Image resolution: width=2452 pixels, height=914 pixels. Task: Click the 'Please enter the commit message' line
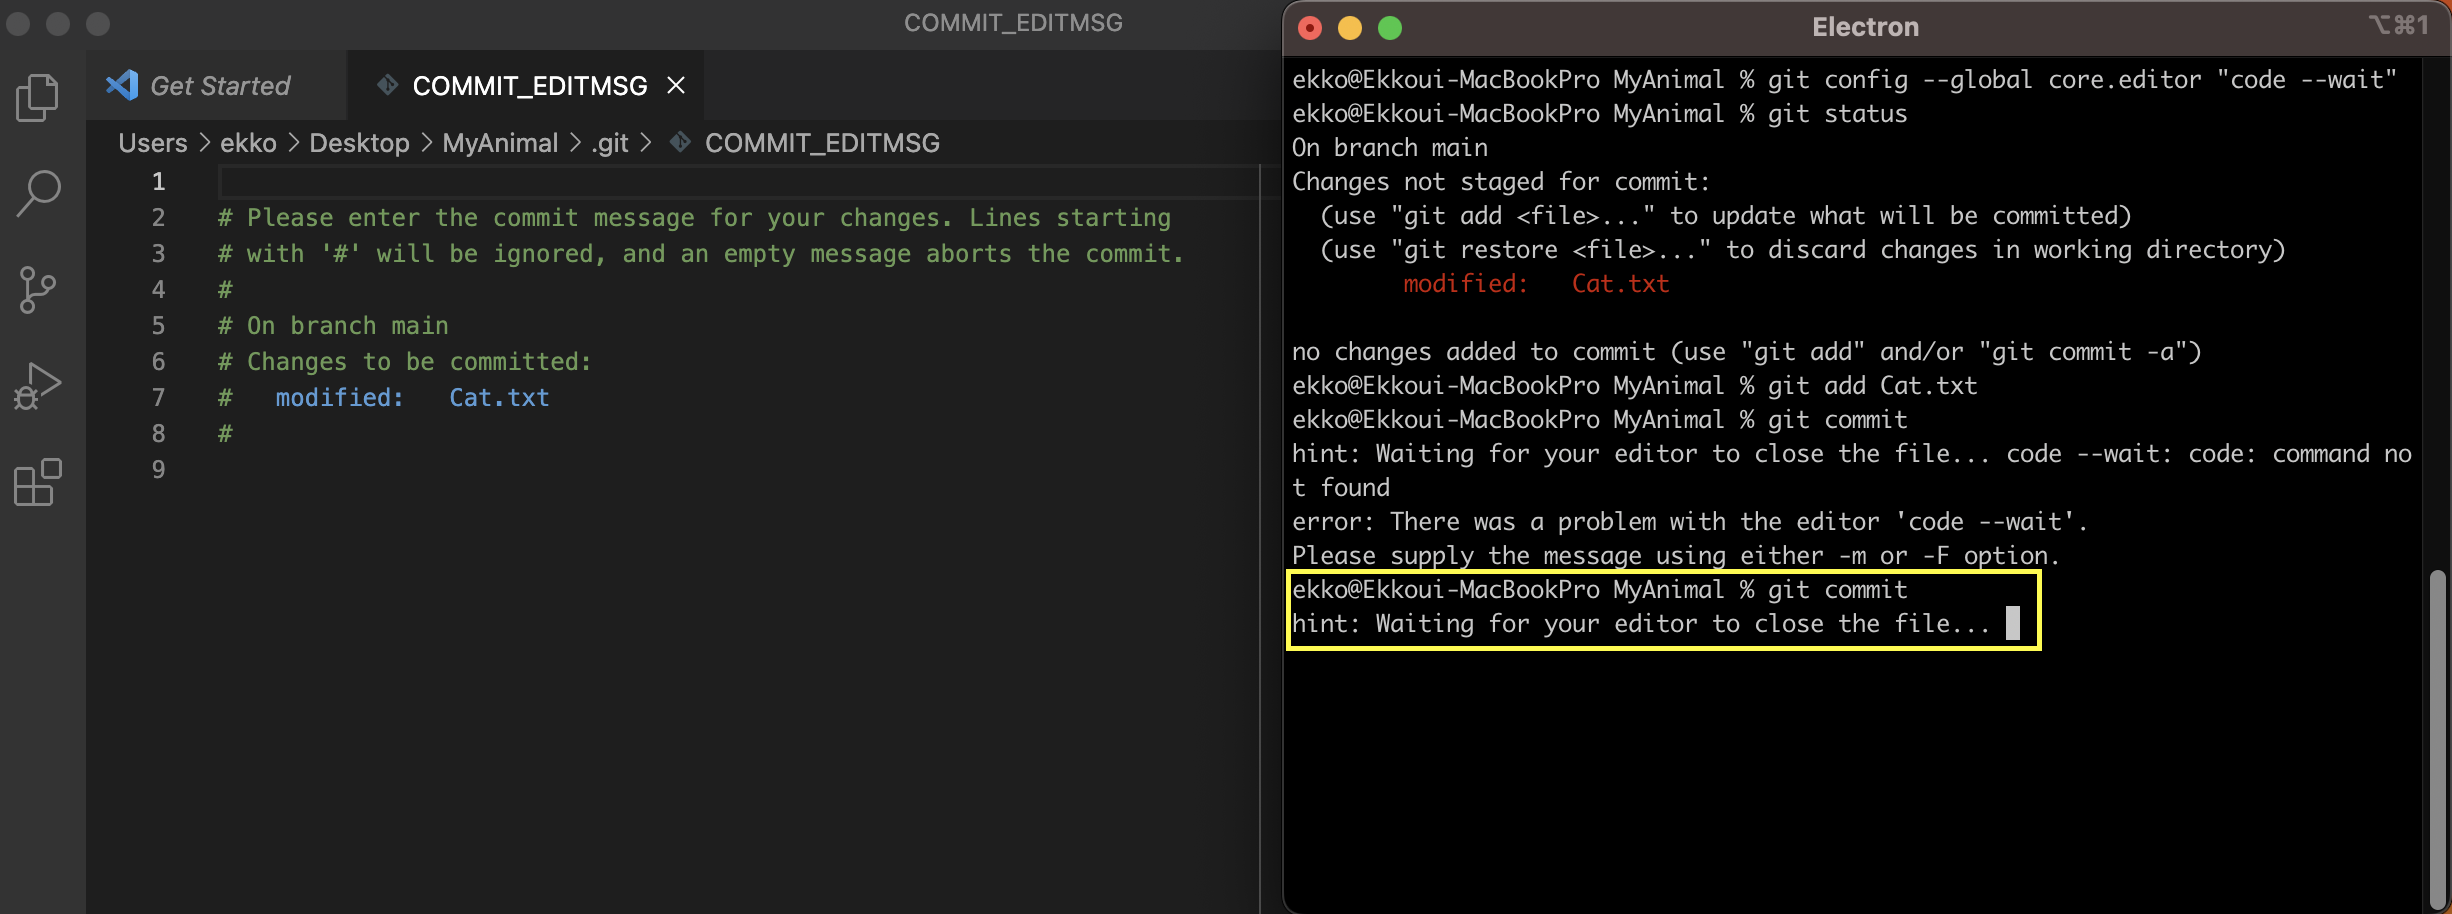tap(694, 218)
